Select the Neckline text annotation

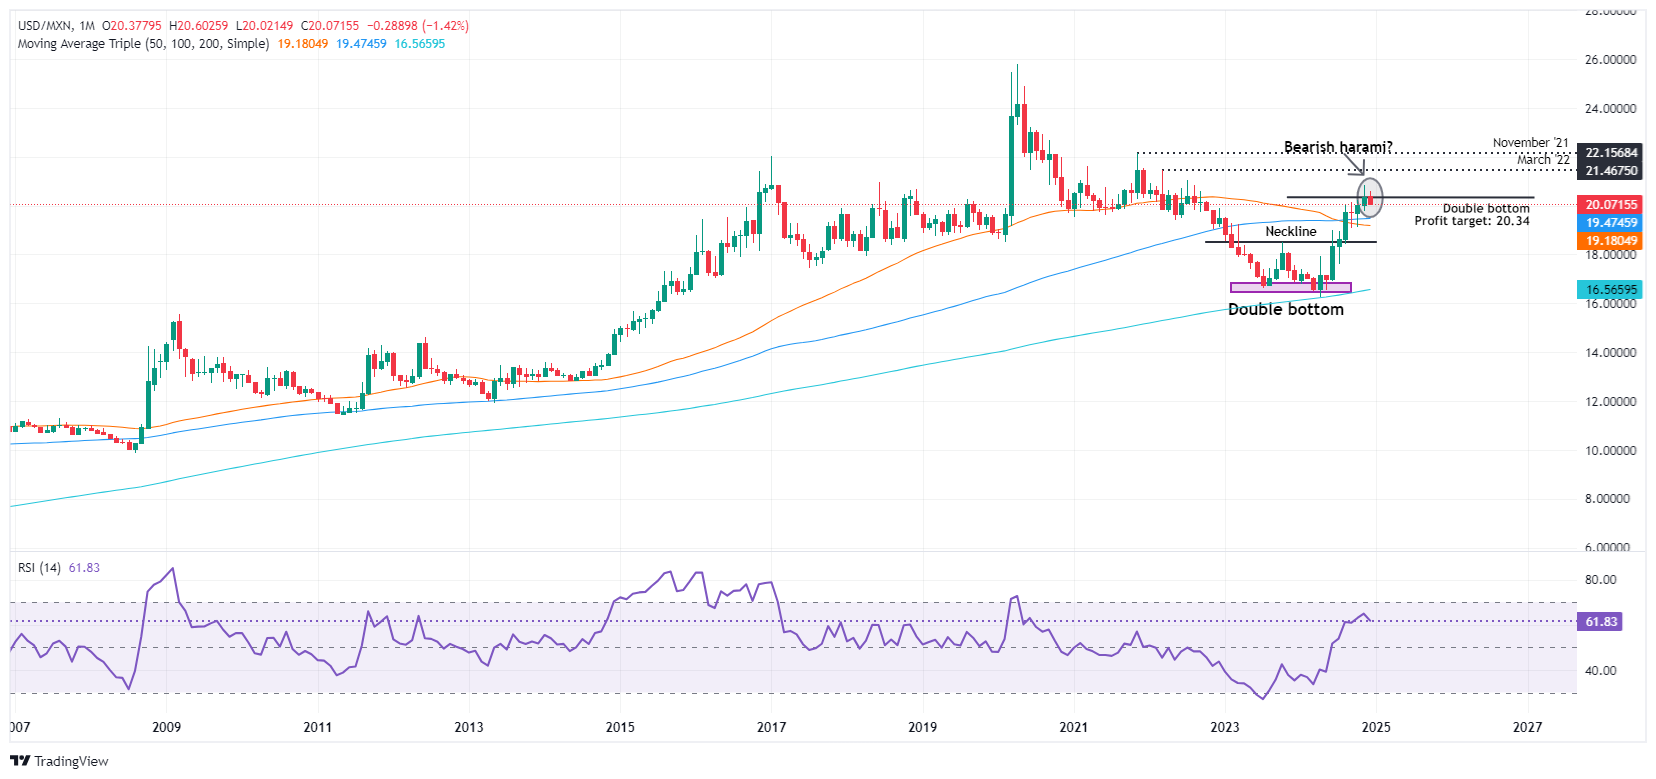point(1290,232)
